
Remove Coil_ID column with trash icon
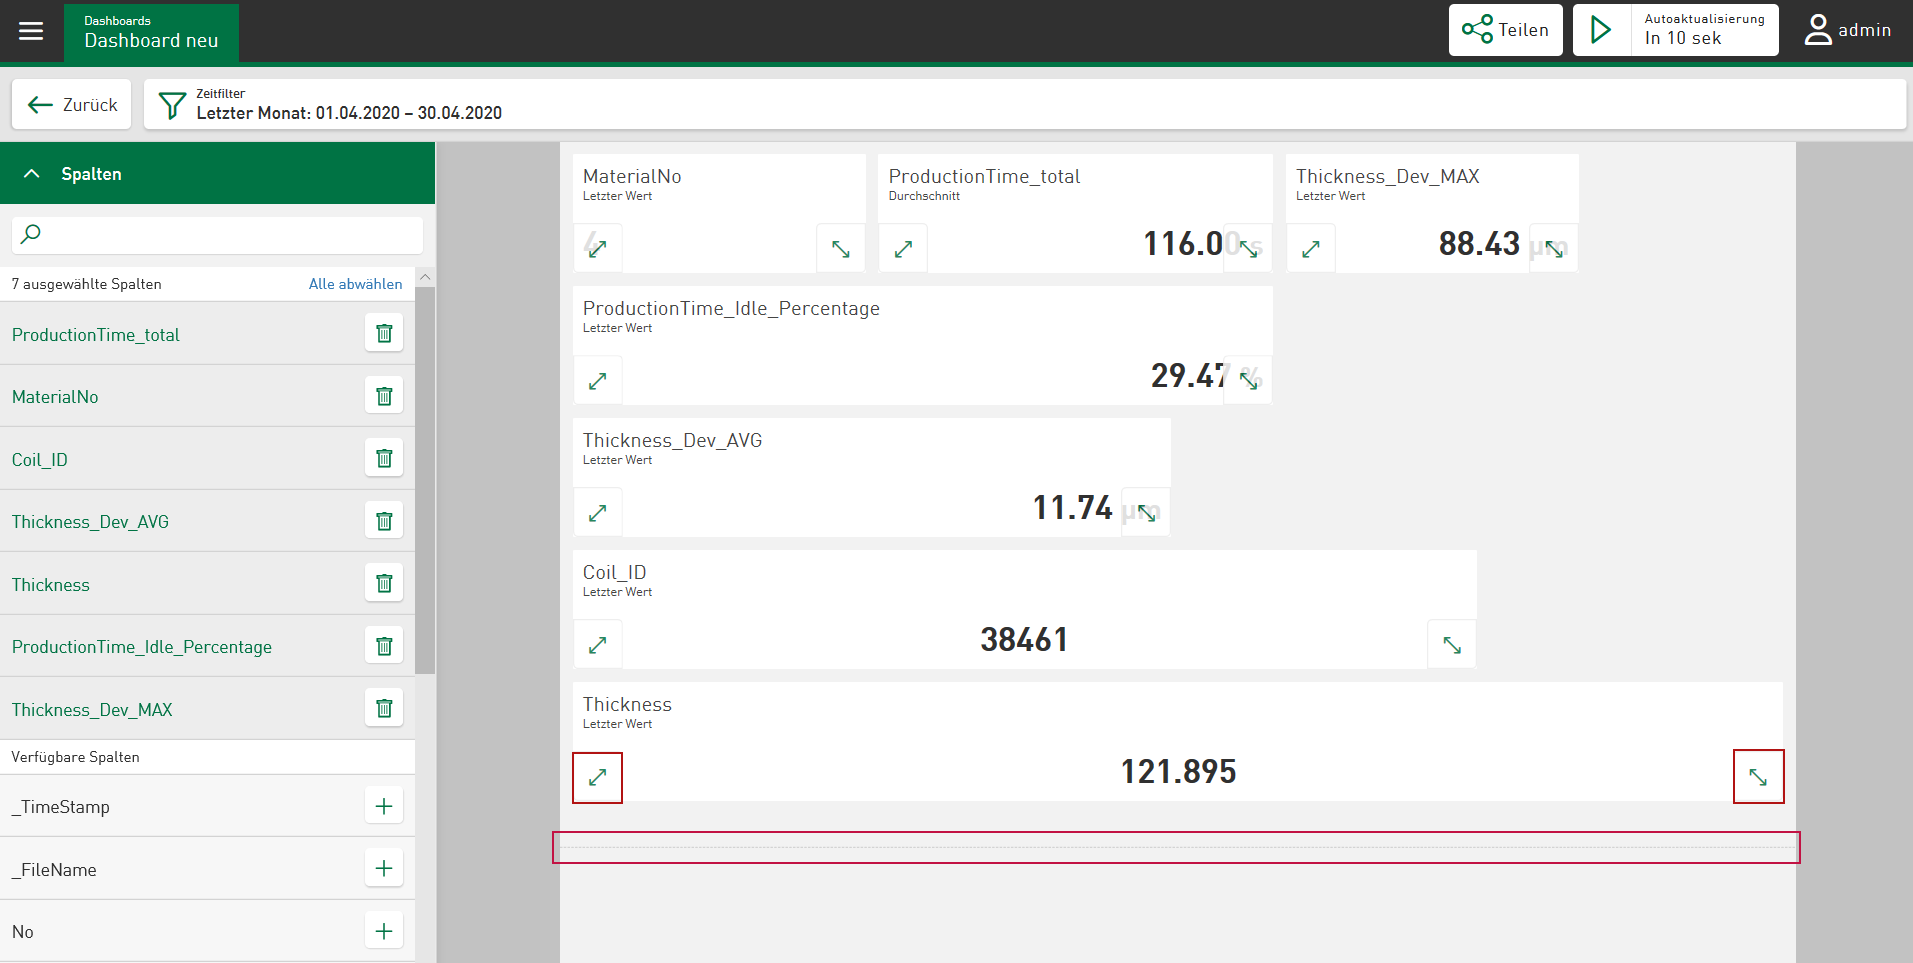tap(384, 459)
